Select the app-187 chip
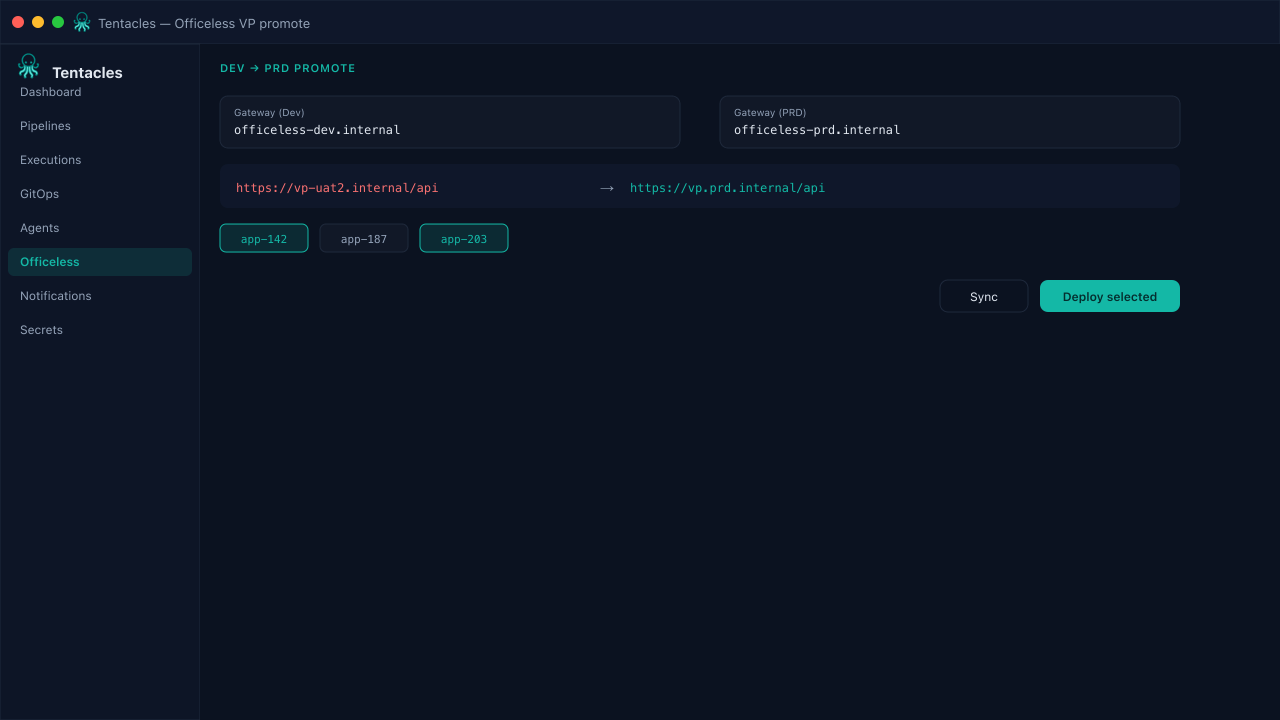This screenshot has width=1280, height=720. (364, 238)
